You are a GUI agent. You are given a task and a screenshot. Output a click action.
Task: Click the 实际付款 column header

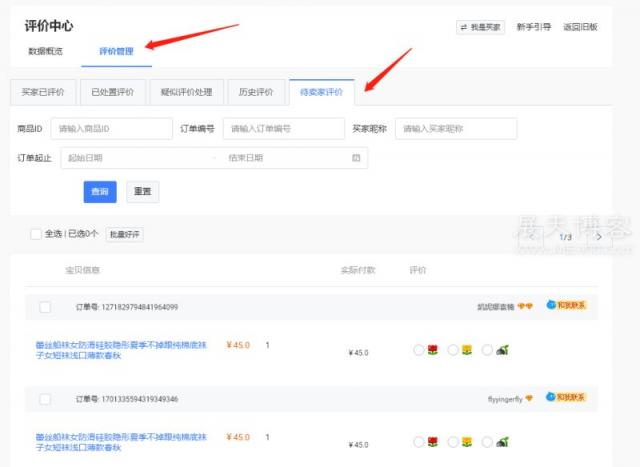click(x=358, y=270)
